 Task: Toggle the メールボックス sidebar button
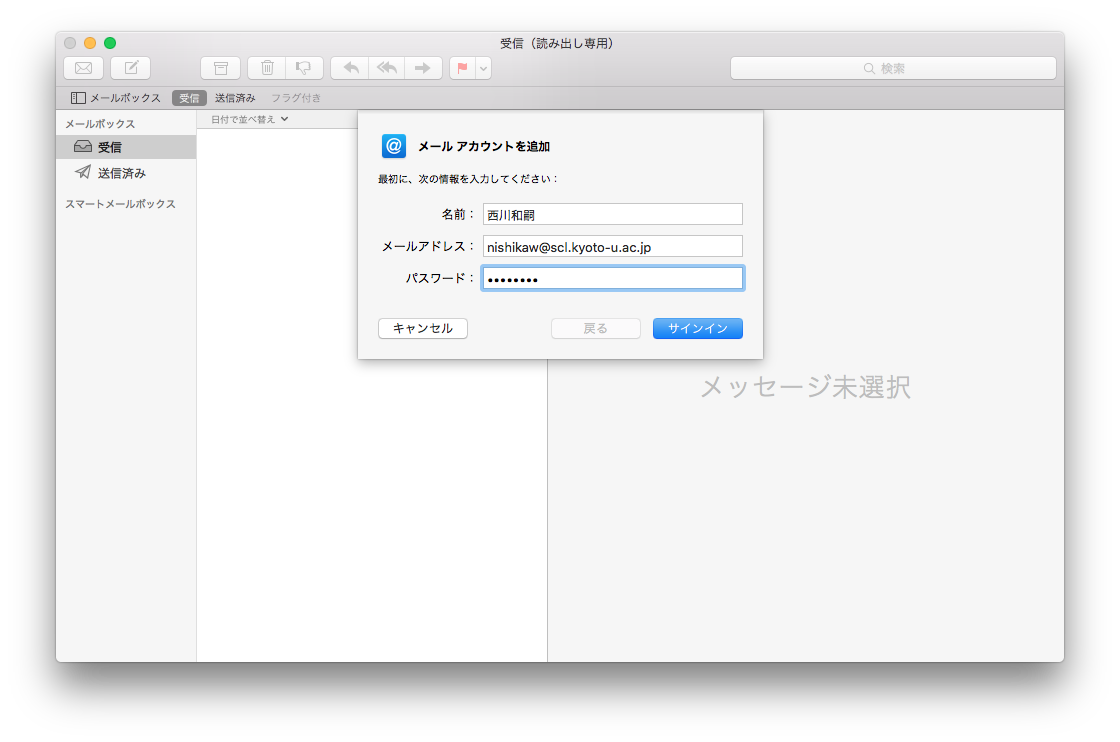point(116,98)
